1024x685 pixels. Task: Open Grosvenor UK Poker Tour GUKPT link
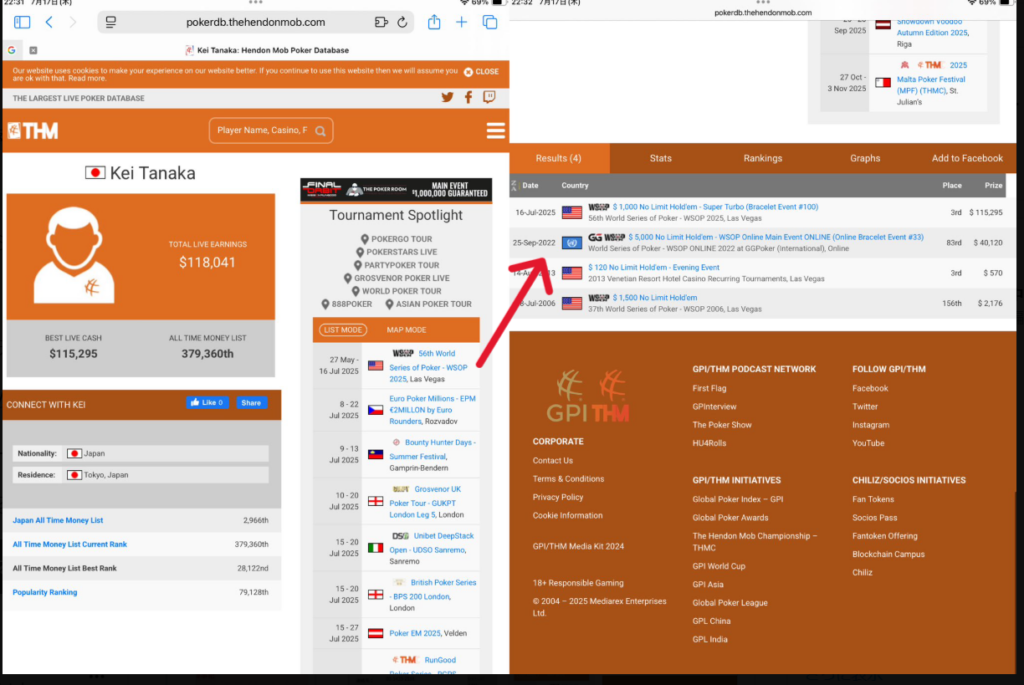coord(426,502)
